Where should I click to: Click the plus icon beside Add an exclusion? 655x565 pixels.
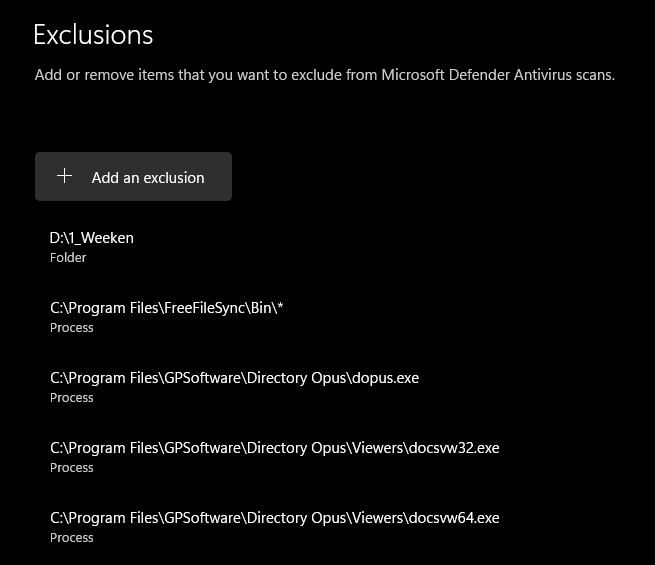point(64,176)
